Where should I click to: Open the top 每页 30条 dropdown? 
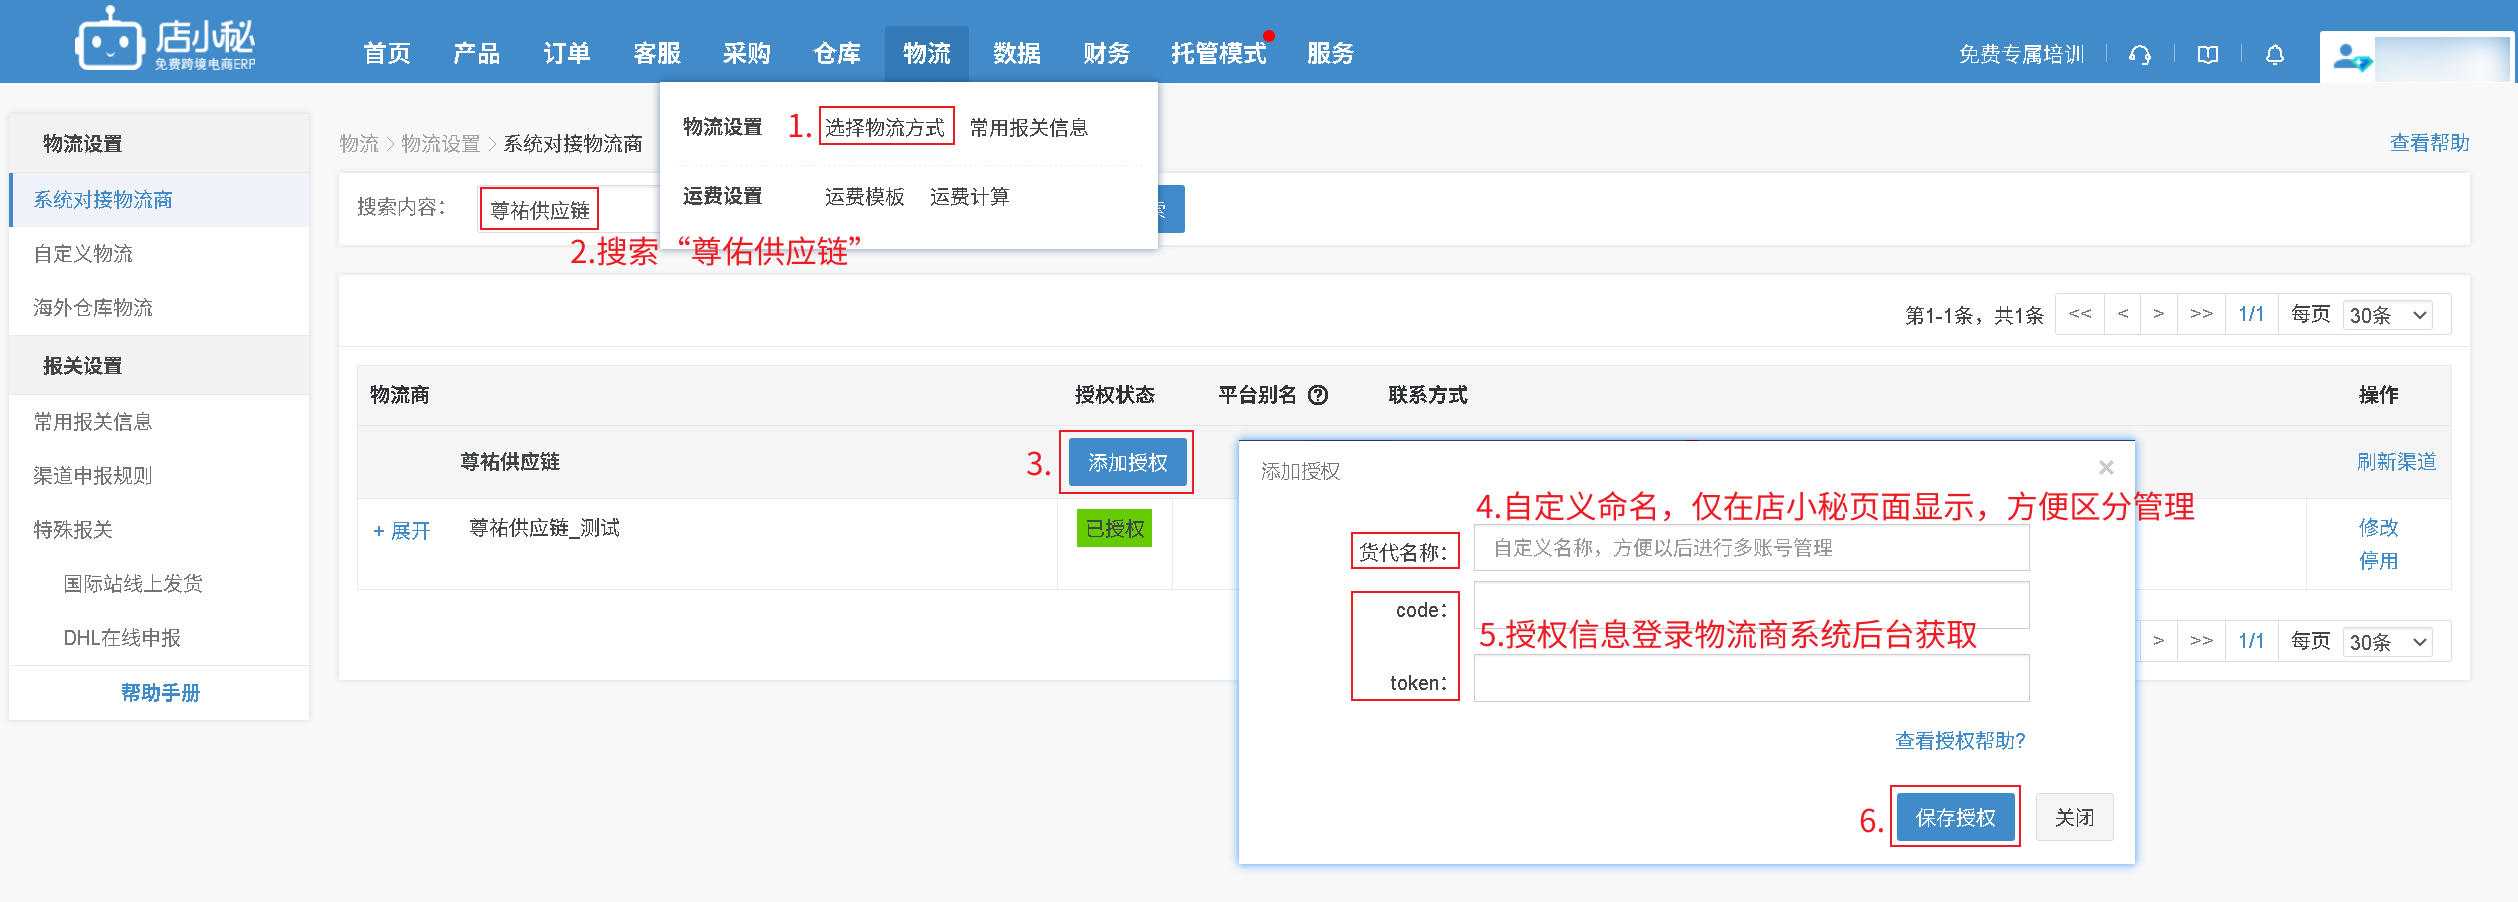point(2387,315)
